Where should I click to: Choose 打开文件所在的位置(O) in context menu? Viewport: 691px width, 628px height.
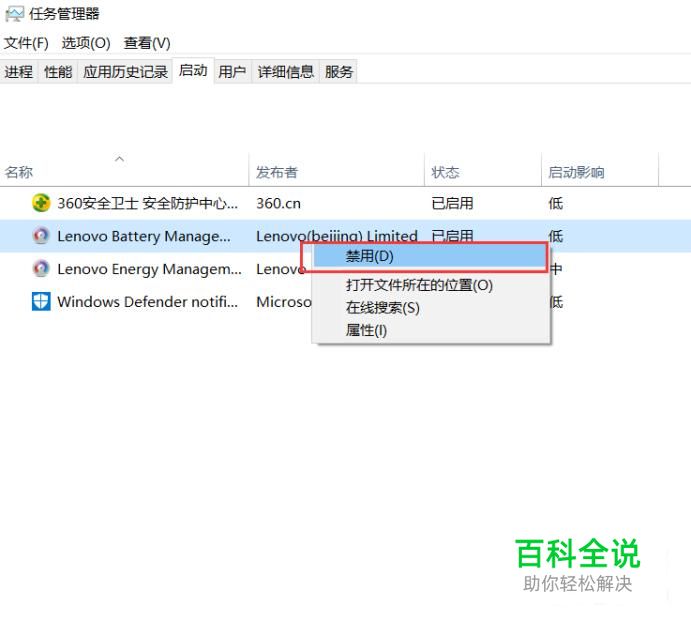coord(430,285)
